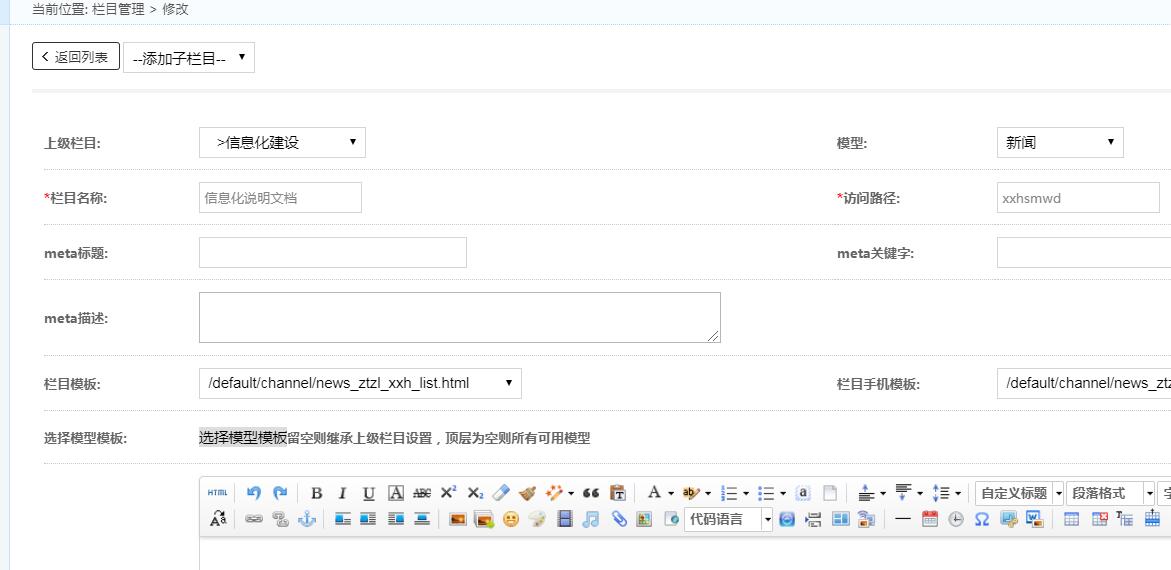The height and width of the screenshot is (570, 1171).
Task: Insert a blockquote
Action: 591,493
